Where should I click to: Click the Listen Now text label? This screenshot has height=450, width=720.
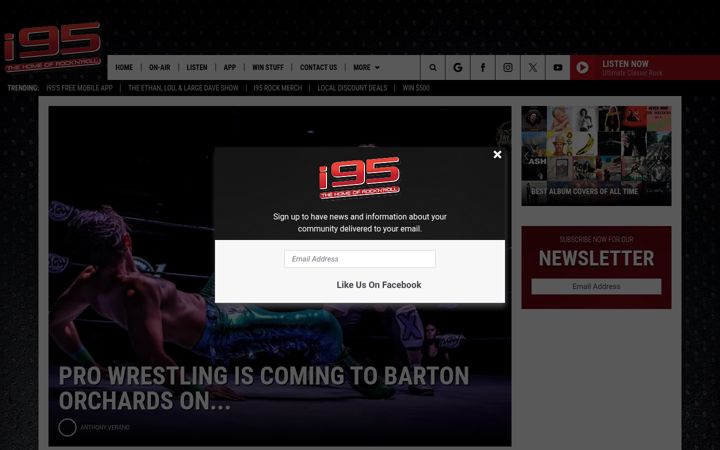tap(625, 64)
